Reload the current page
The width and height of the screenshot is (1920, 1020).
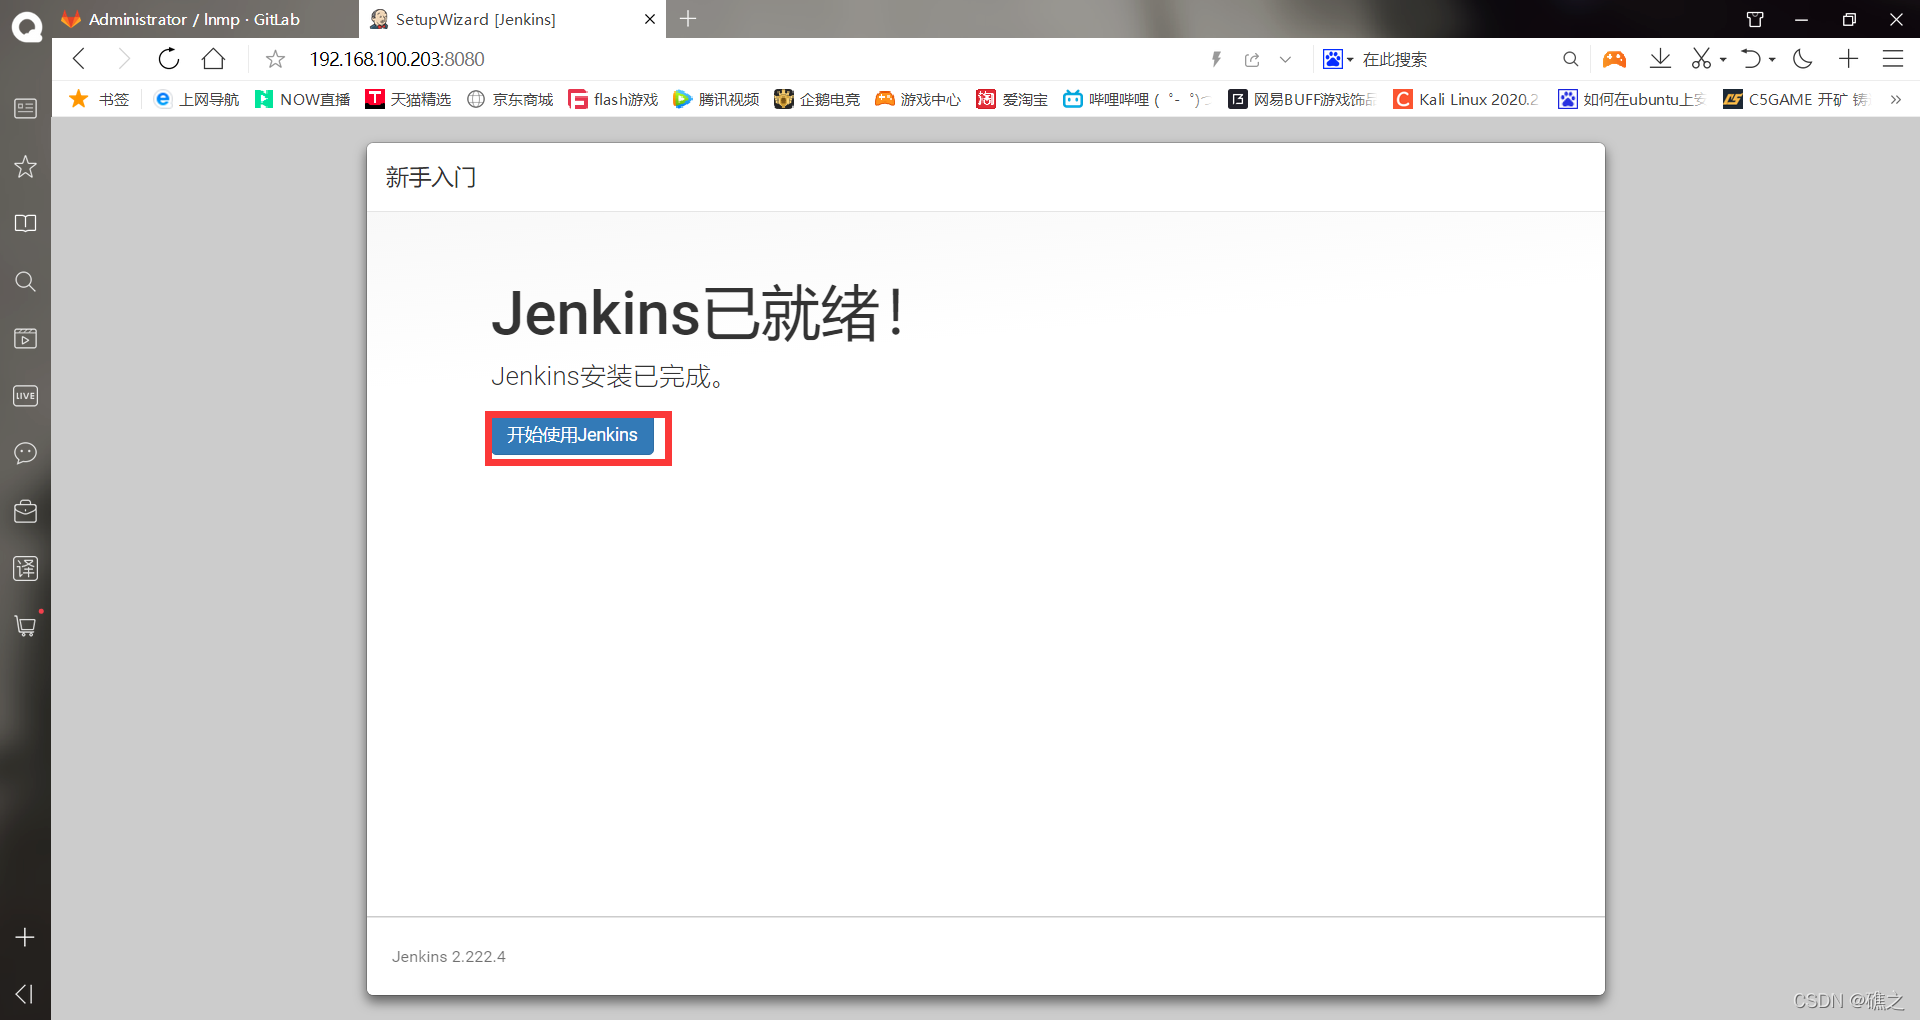coord(168,59)
